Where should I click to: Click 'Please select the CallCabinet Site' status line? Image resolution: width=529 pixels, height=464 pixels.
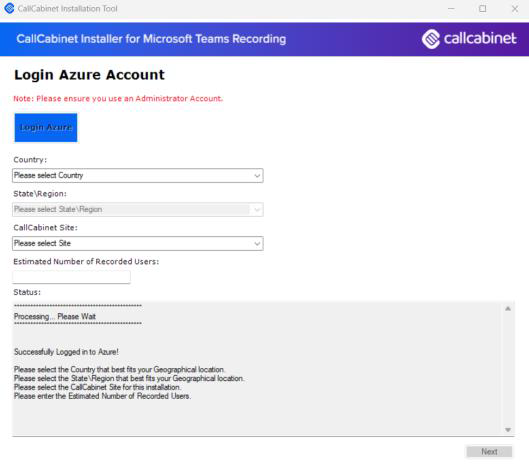[x=97, y=387]
